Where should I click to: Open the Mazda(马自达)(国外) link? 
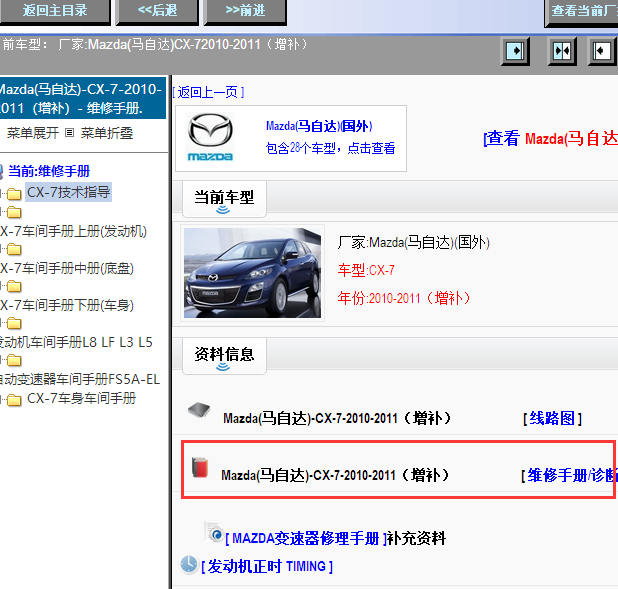click(319, 127)
